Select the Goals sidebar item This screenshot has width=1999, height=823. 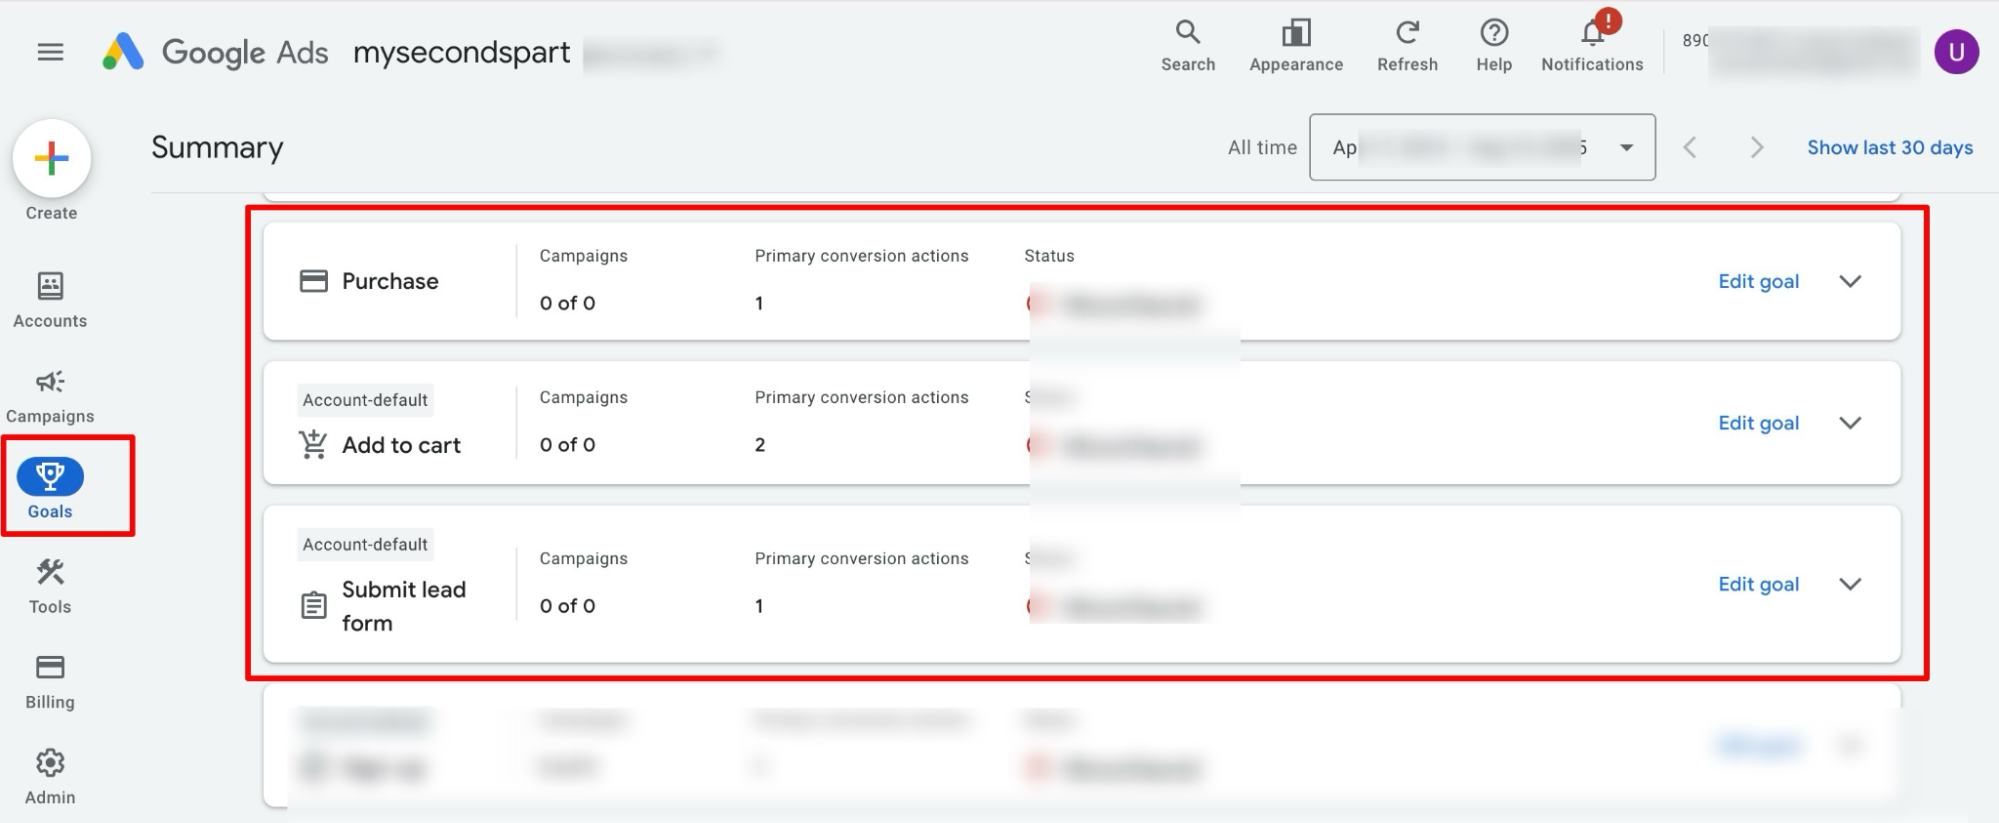pos(50,489)
